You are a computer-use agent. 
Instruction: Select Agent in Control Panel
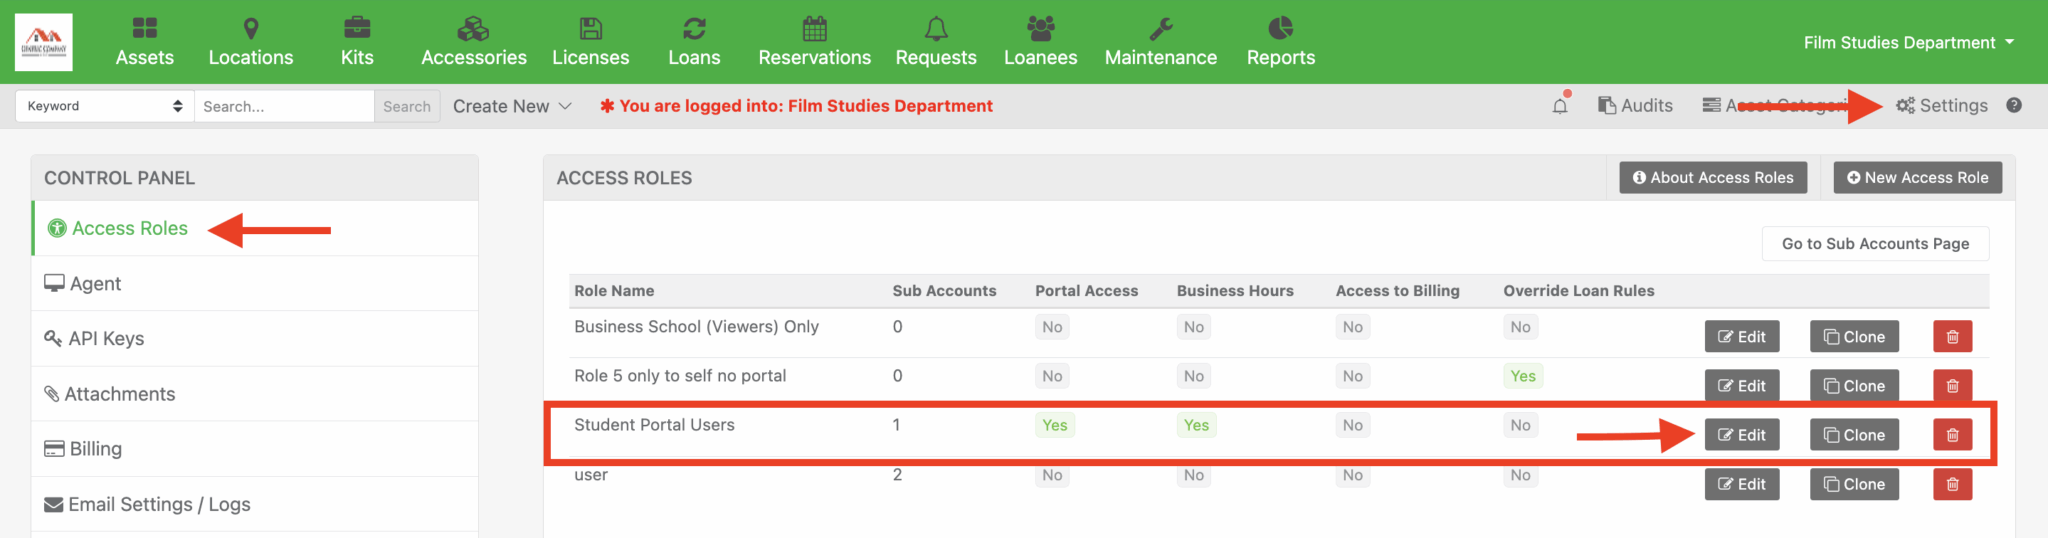pyautogui.click(x=95, y=284)
